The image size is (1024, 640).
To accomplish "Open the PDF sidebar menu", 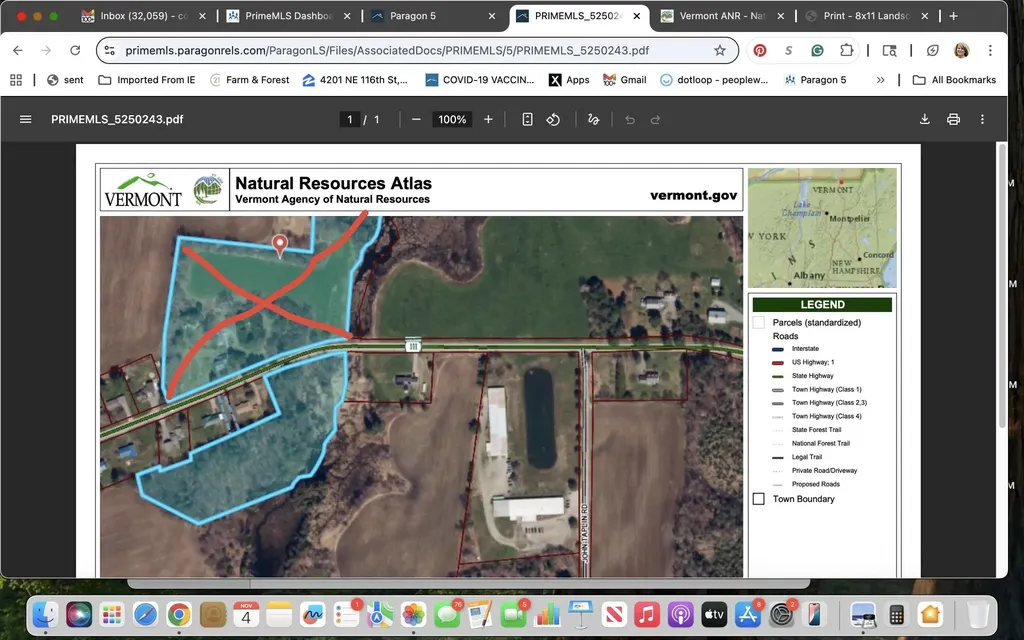I will [x=26, y=119].
